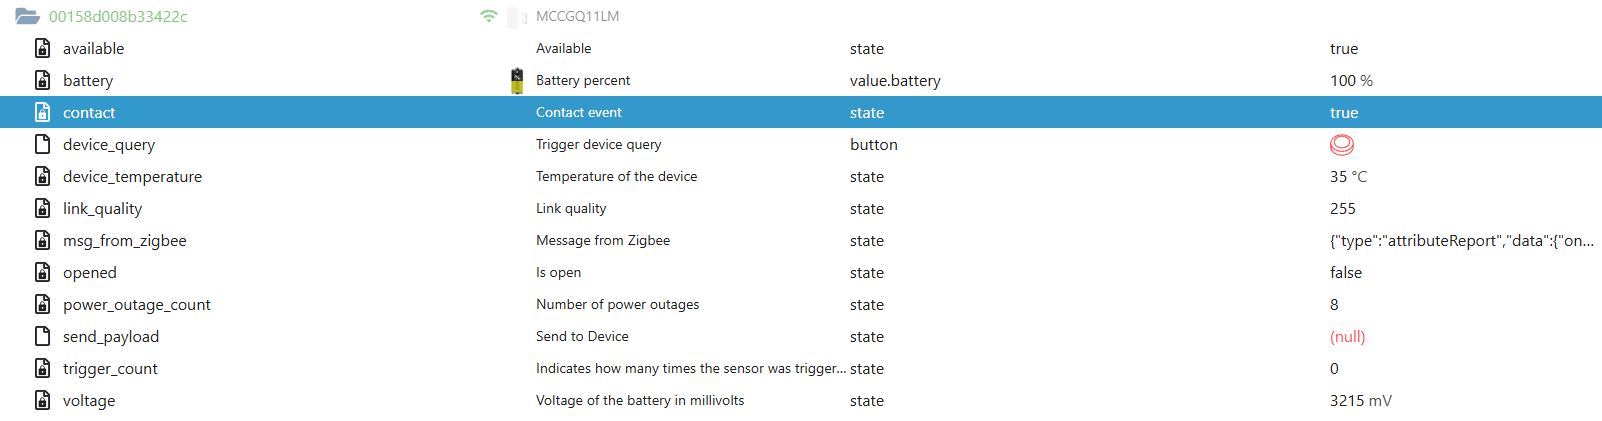The image size is (1602, 421).
Task: Click the MCCGQ11LM device icon thumbnail
Action: click(x=517, y=17)
